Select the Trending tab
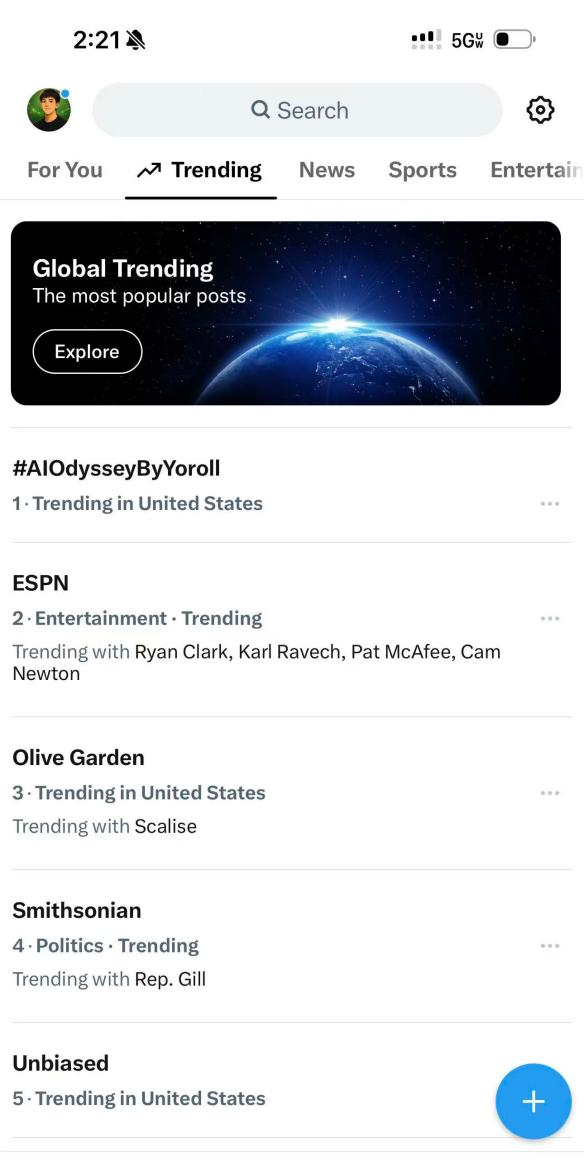The height and width of the screenshot is (1162, 584). [200, 170]
